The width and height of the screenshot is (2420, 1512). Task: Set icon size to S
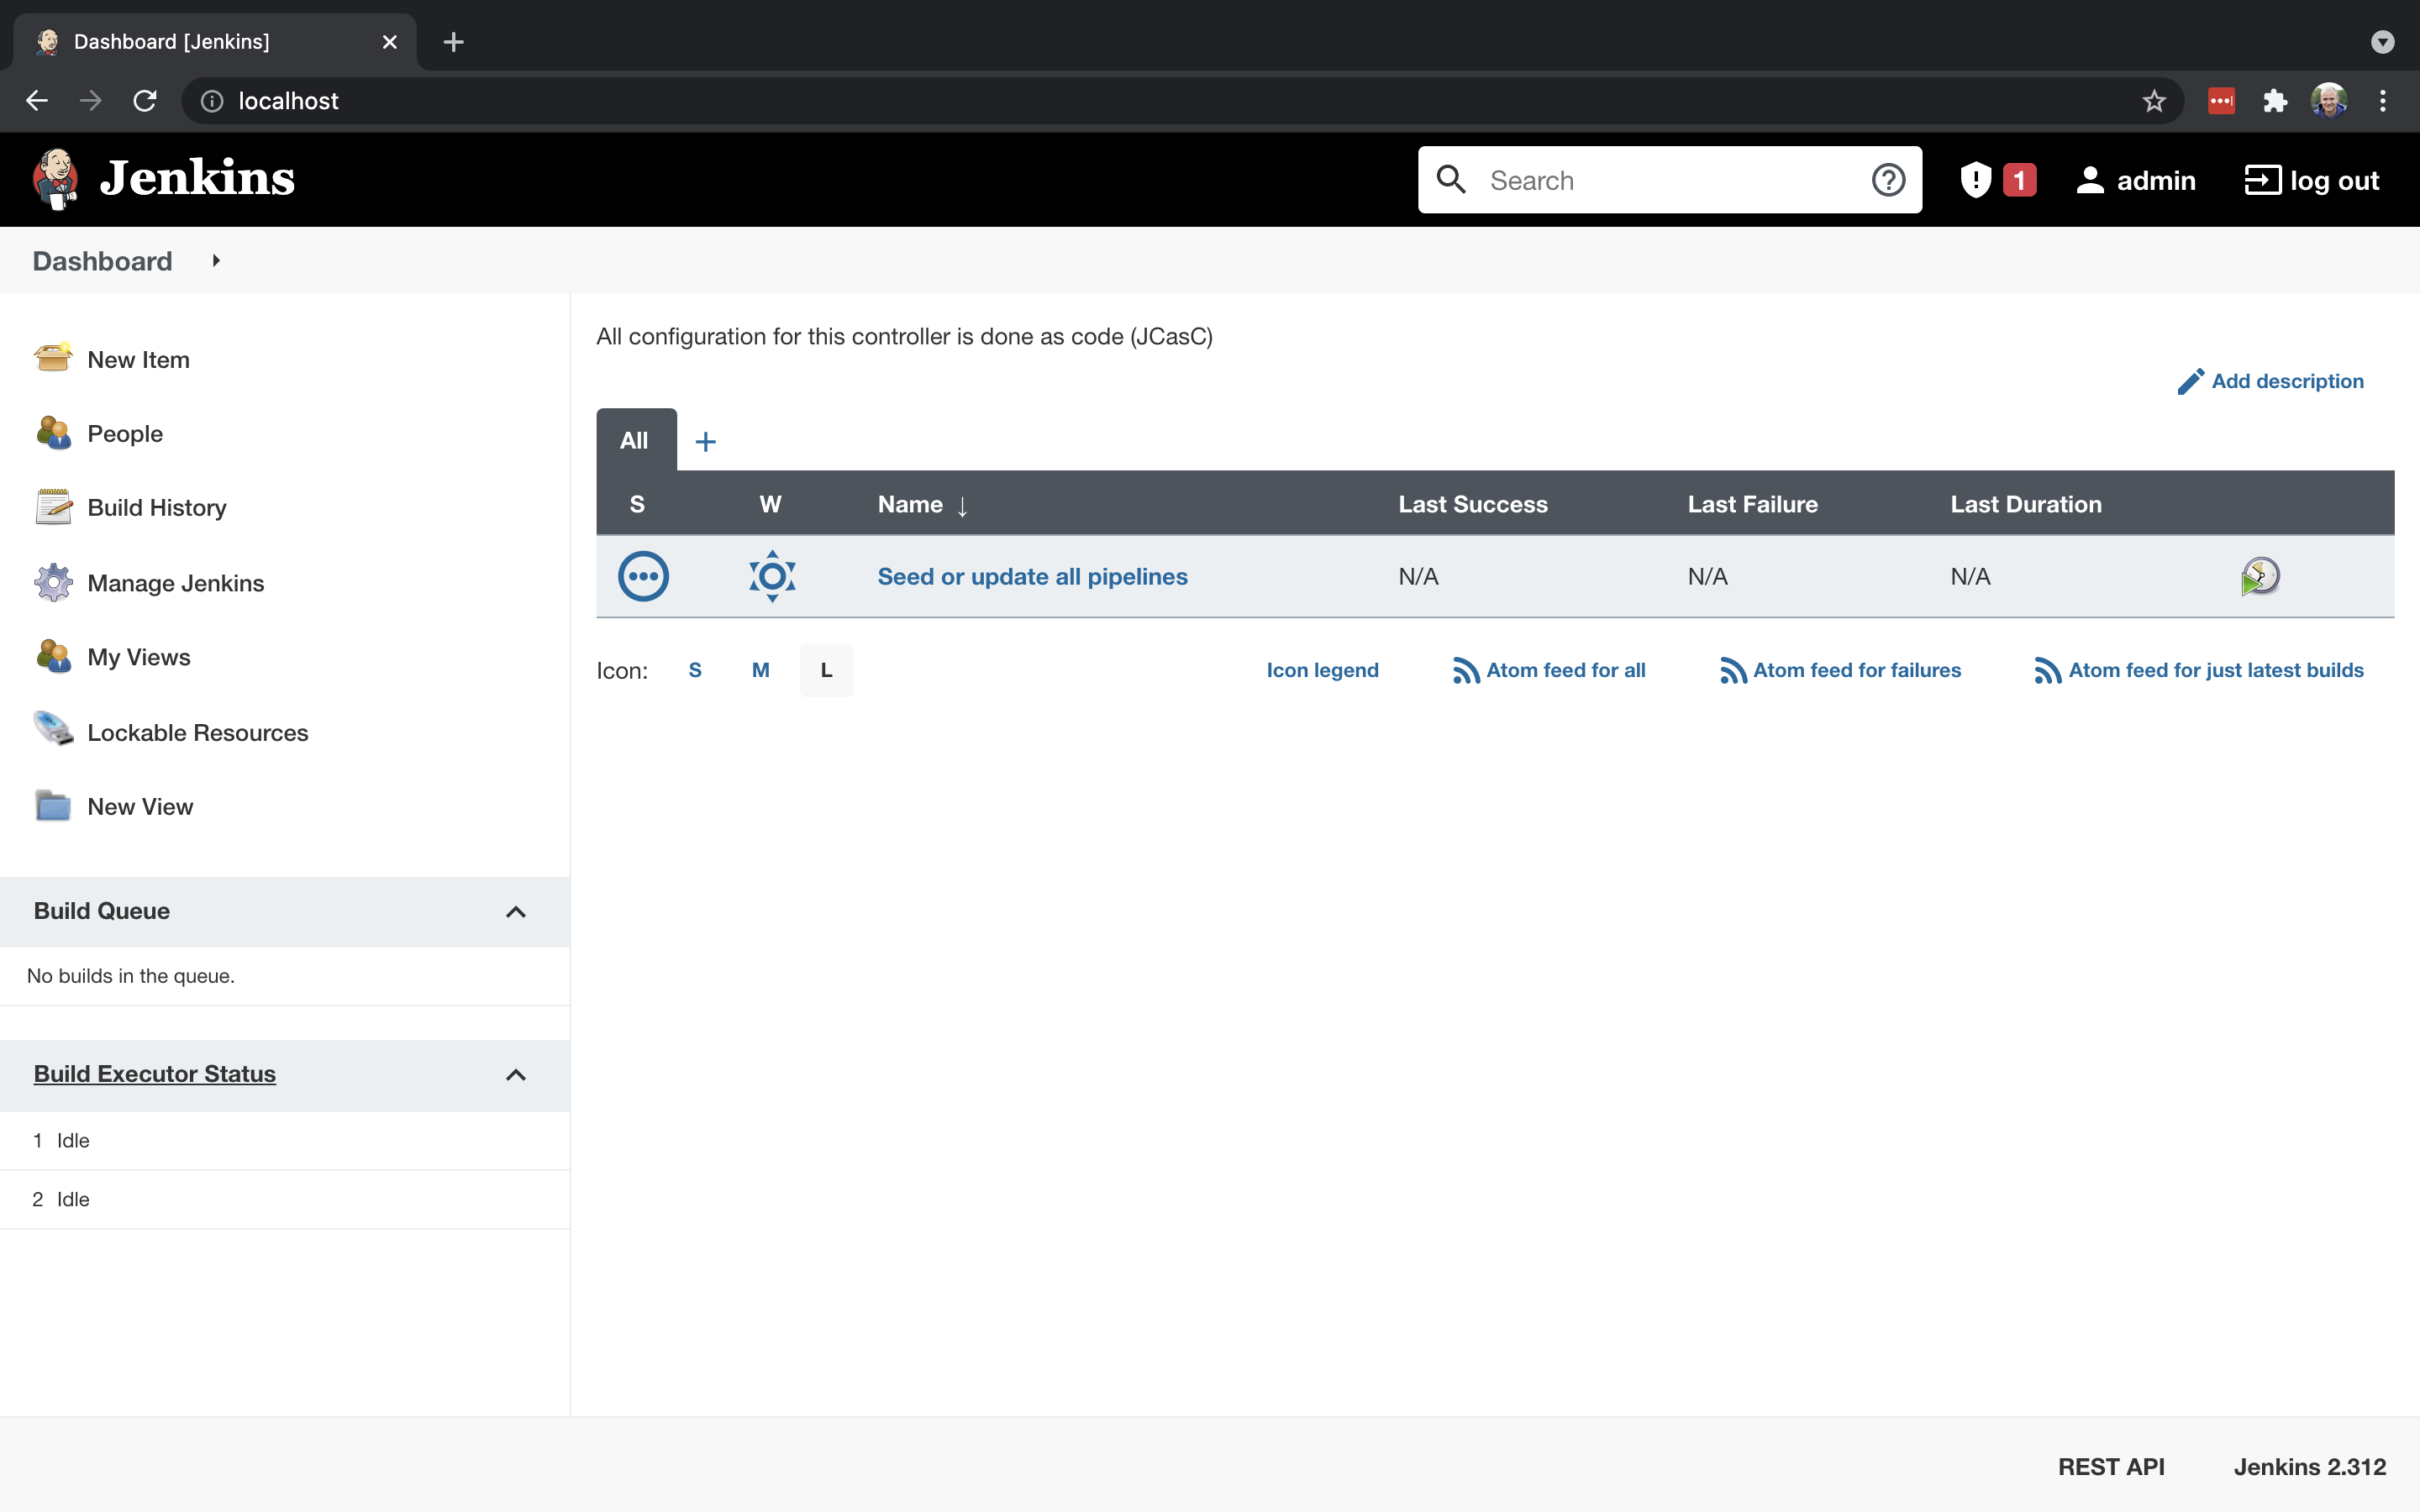(x=695, y=670)
